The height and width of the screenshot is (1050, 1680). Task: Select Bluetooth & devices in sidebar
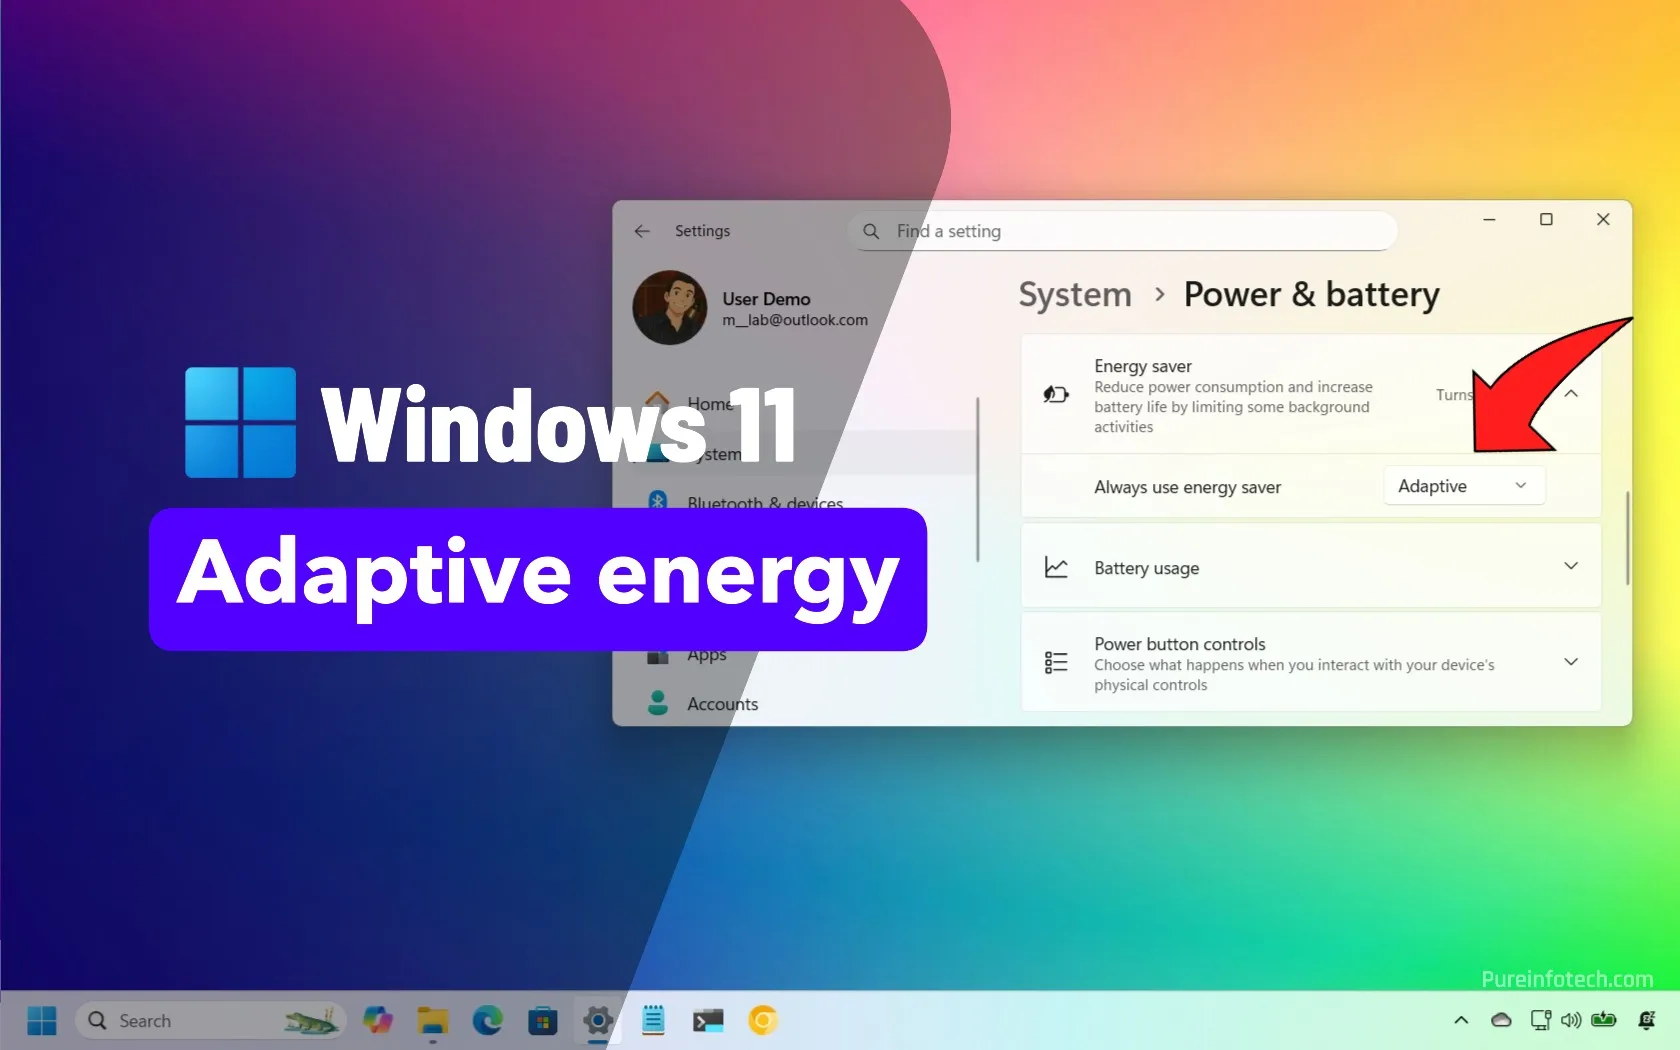pos(764,503)
